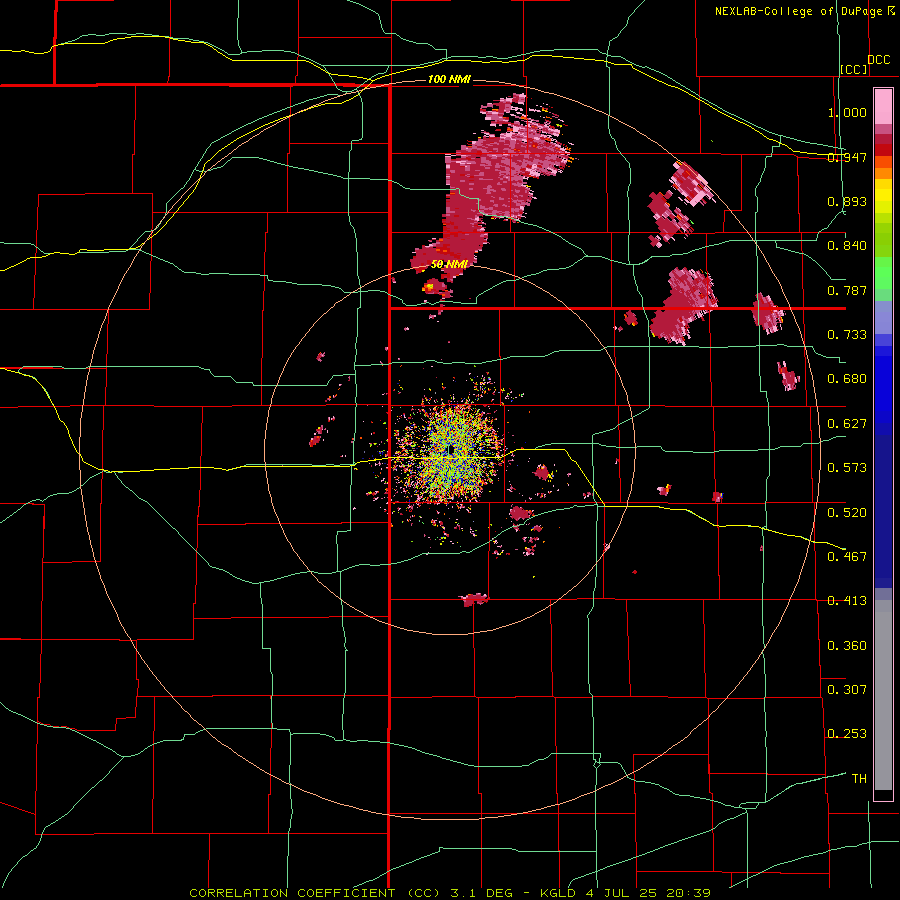
Task: Pick the light pink swatch atop the color bar
Action: tap(883, 107)
